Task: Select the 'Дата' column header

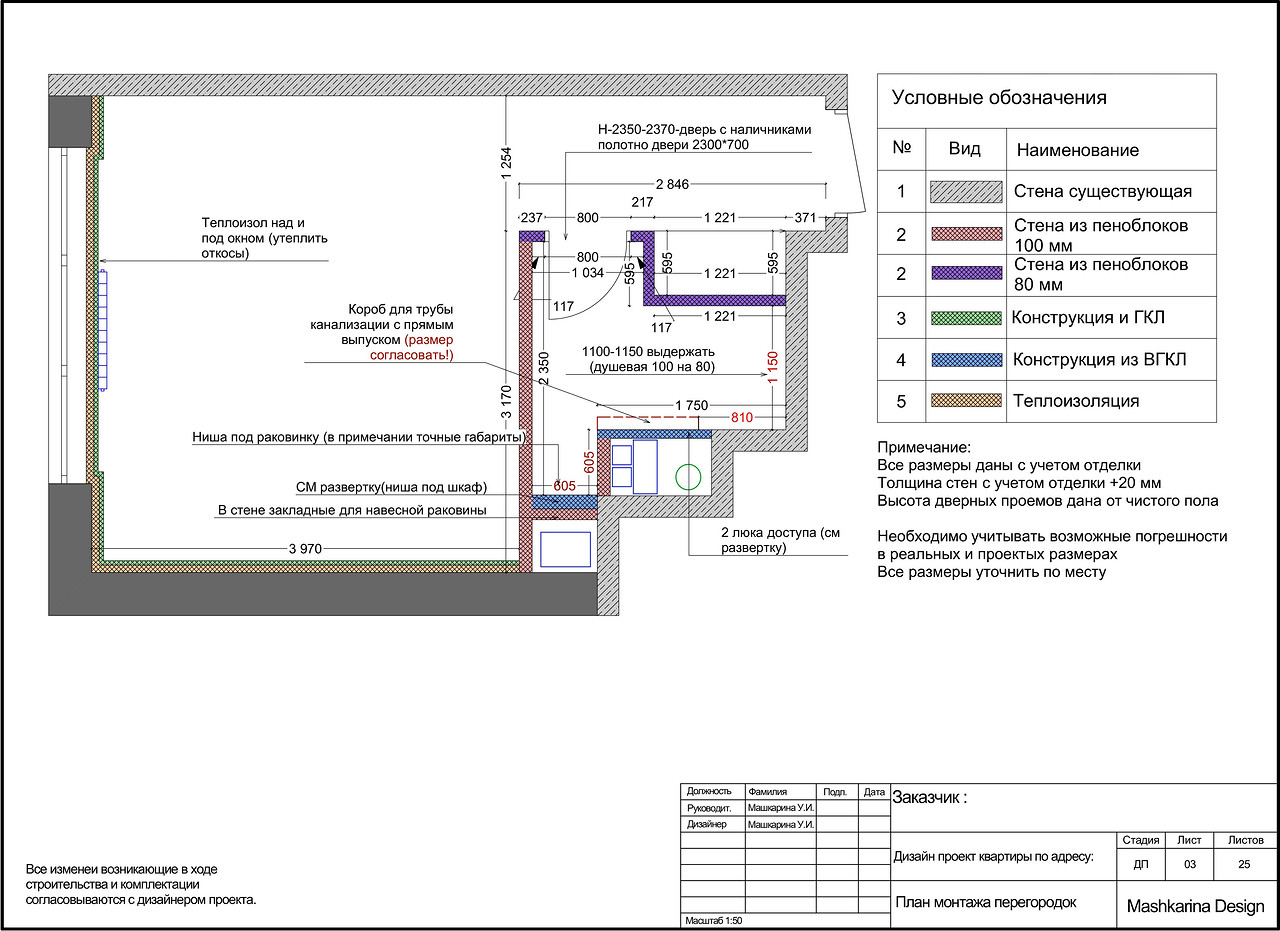Action: click(x=875, y=791)
